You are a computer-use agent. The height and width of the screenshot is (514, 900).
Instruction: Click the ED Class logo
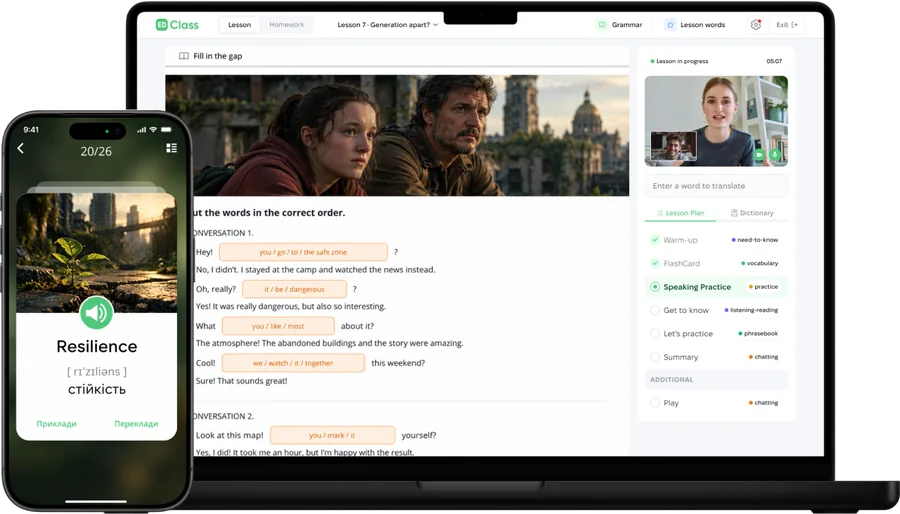(x=177, y=25)
